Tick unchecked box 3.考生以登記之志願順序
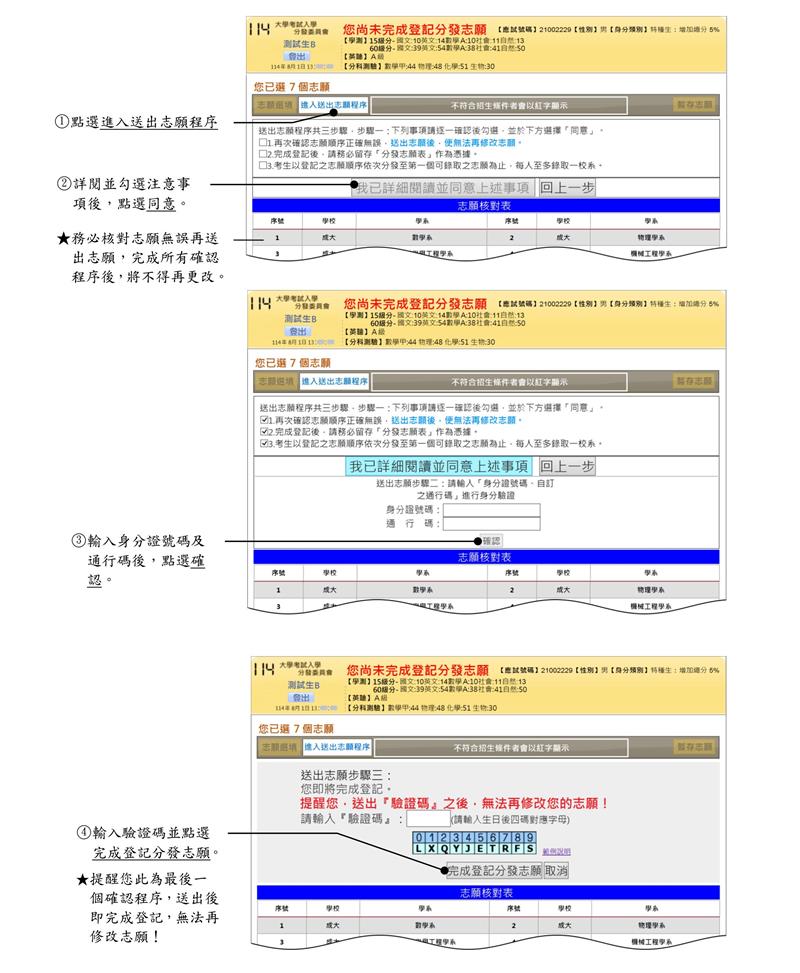Viewport: 800px width, 973px height. pyautogui.click(x=263, y=165)
